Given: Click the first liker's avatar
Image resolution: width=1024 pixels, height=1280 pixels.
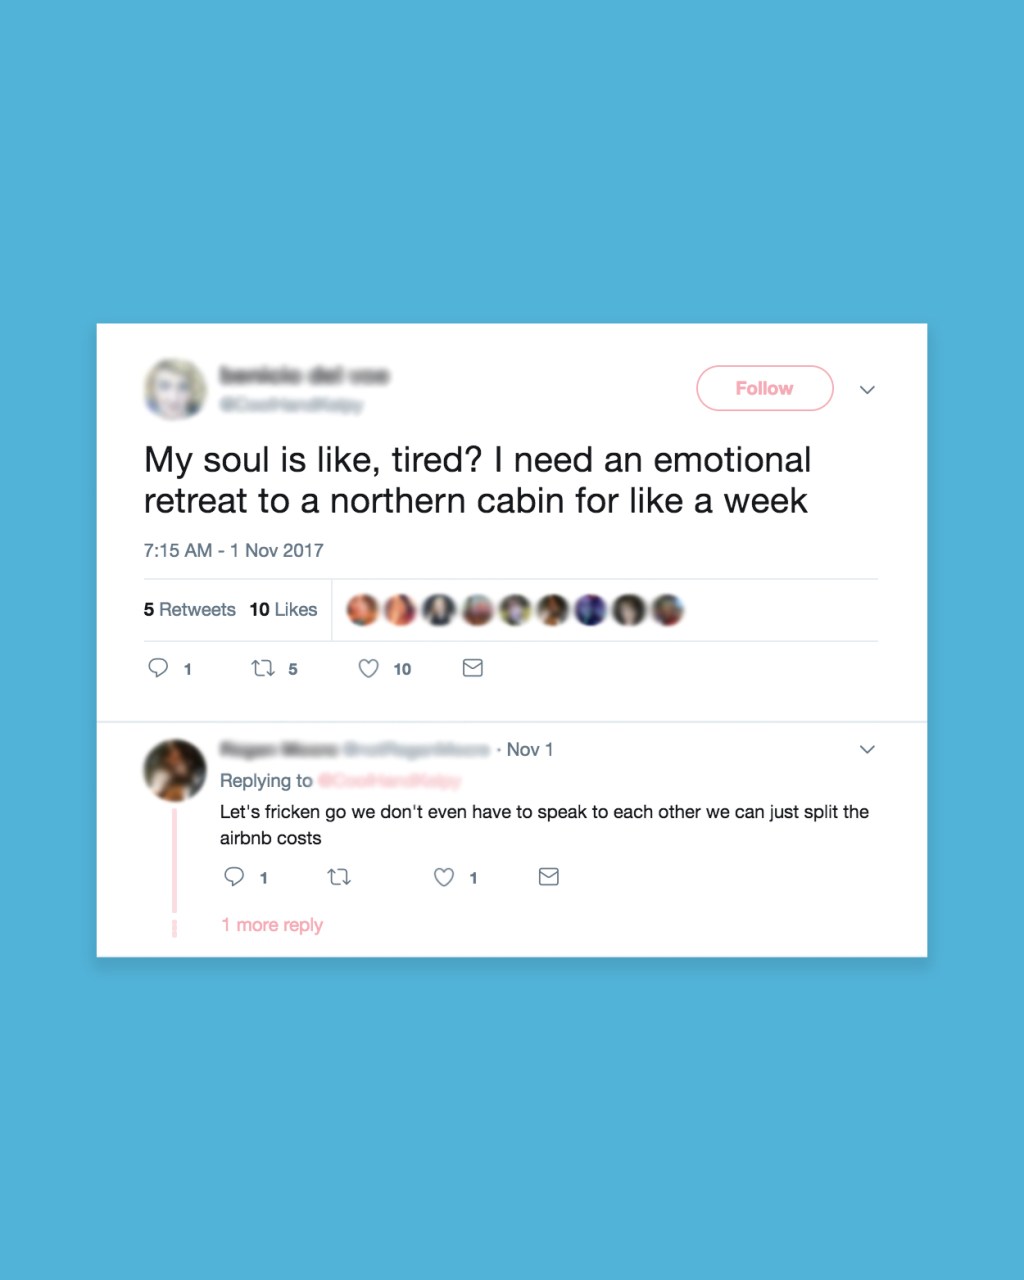Looking at the screenshot, I should point(362,609).
